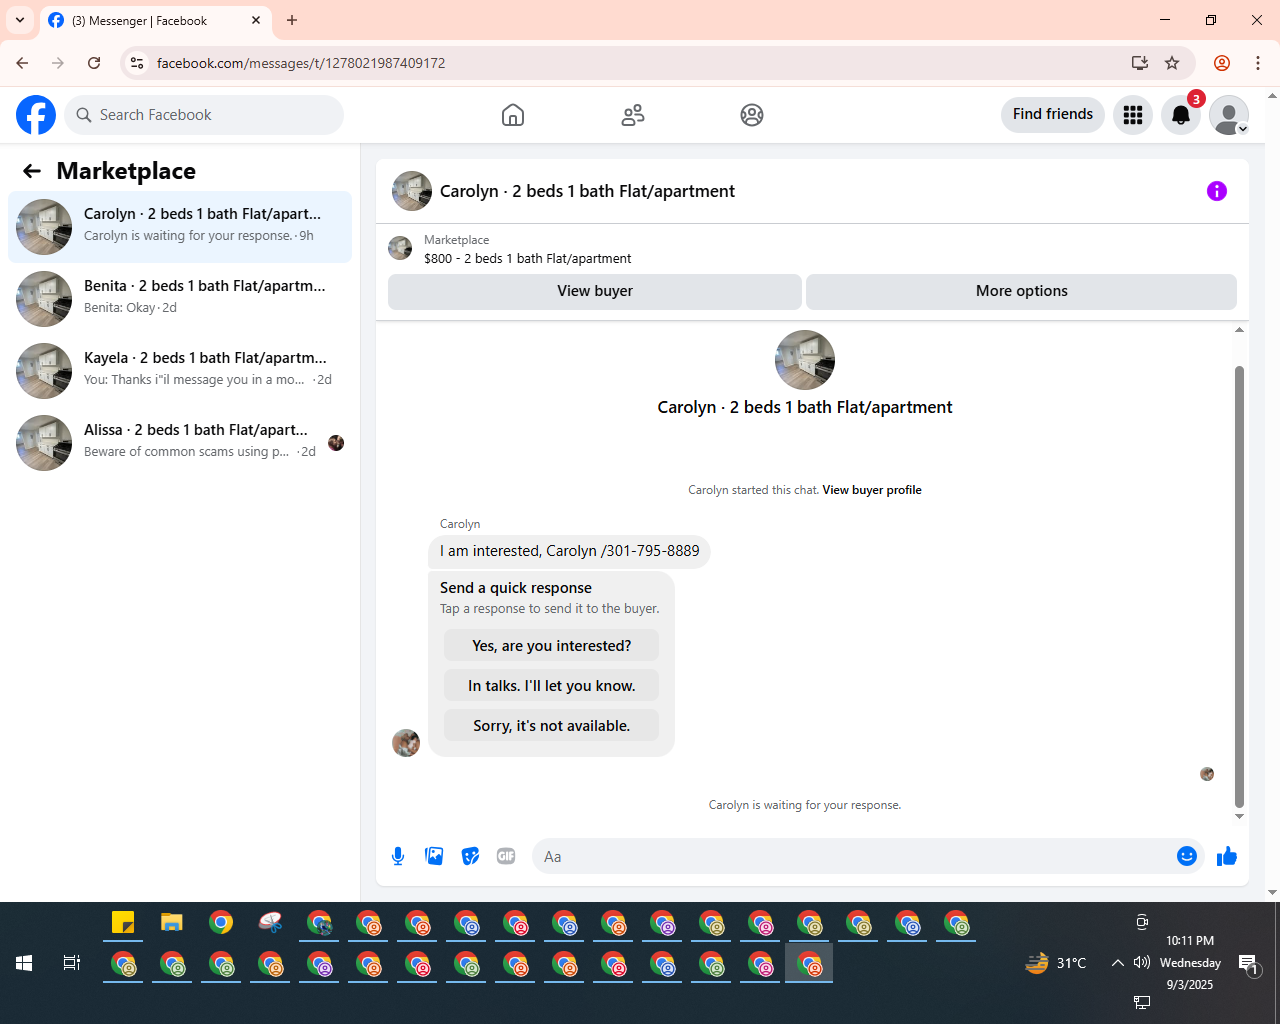The height and width of the screenshot is (1024, 1280).
Task: Navigate back in the browser
Action: pos(22,63)
